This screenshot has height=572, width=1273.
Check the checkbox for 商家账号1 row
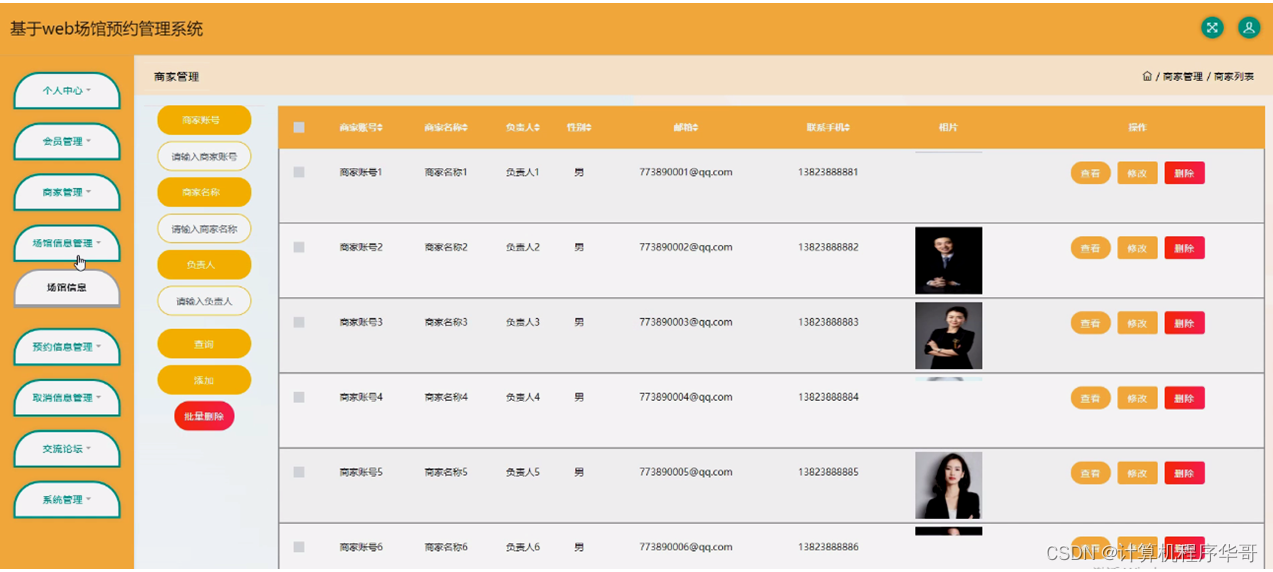299,172
